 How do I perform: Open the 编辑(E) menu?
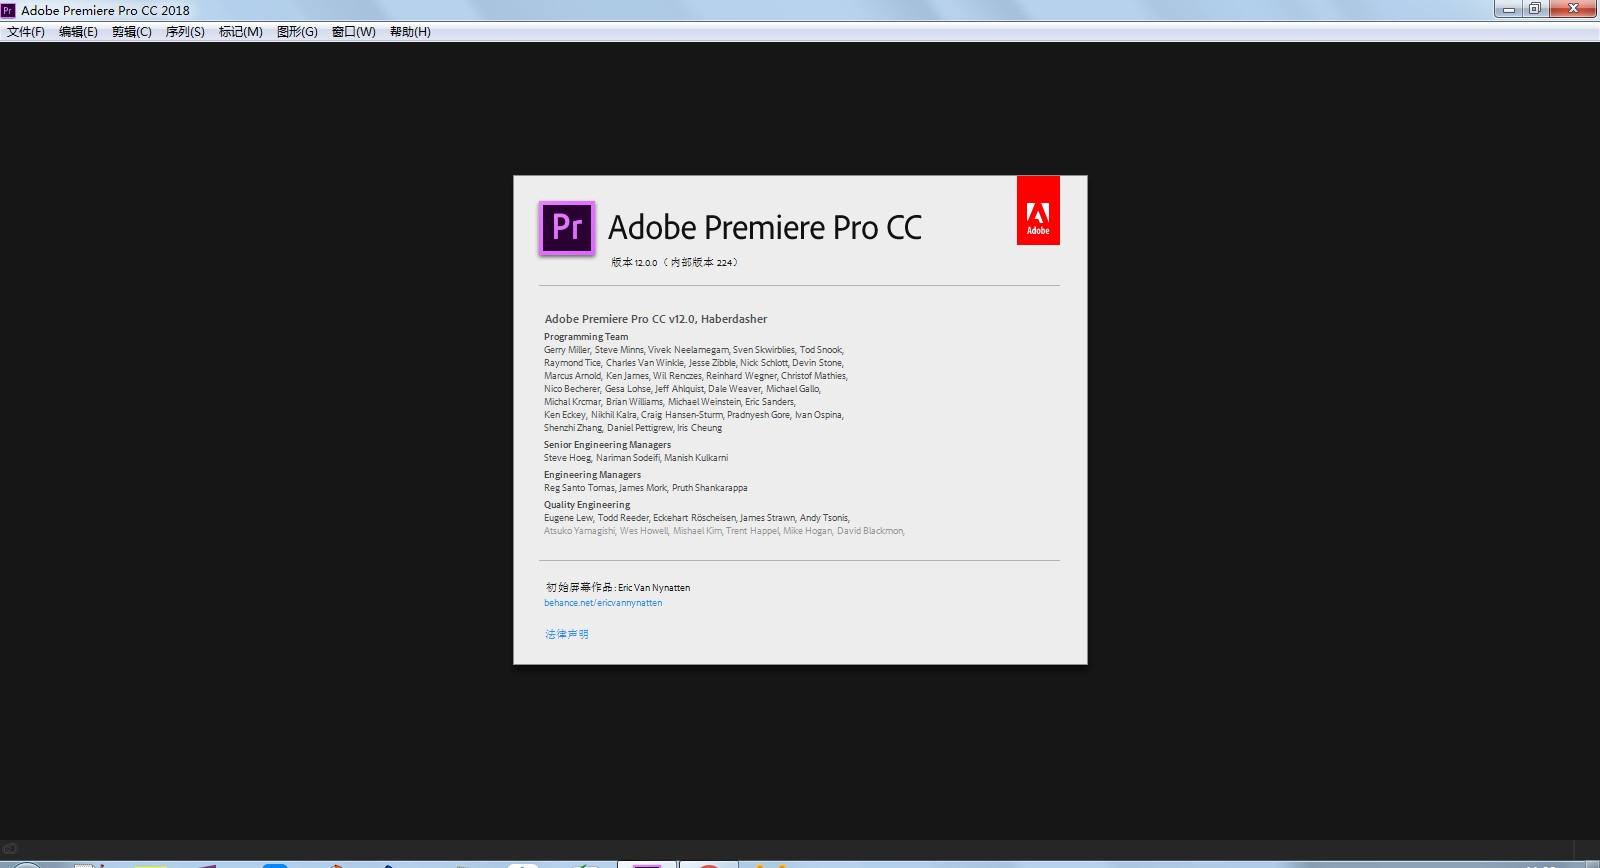click(x=78, y=32)
